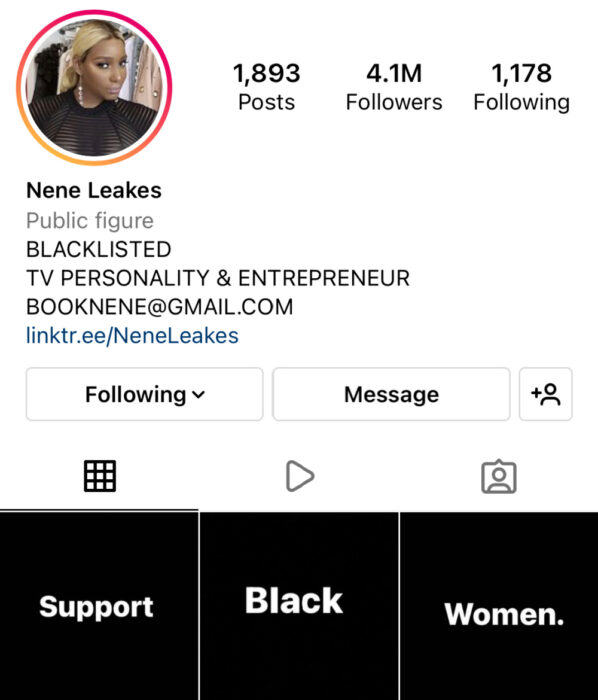Expand the Following dropdown button

pyautogui.click(x=145, y=394)
